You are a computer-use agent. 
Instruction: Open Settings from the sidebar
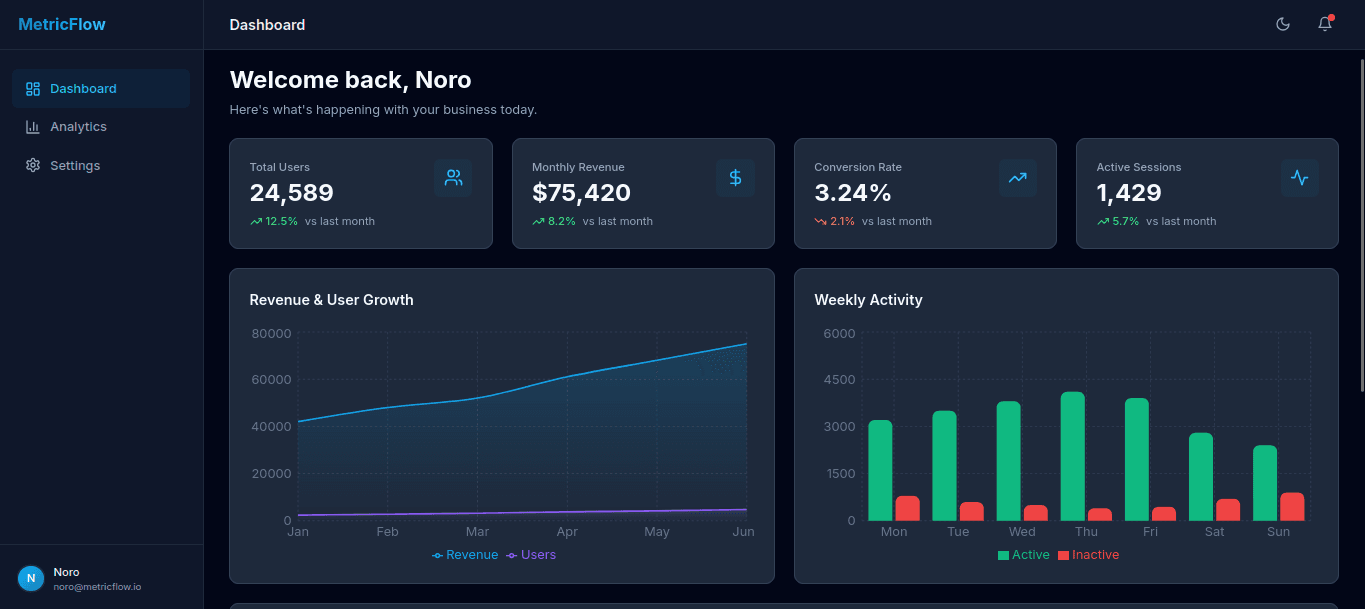(101, 165)
